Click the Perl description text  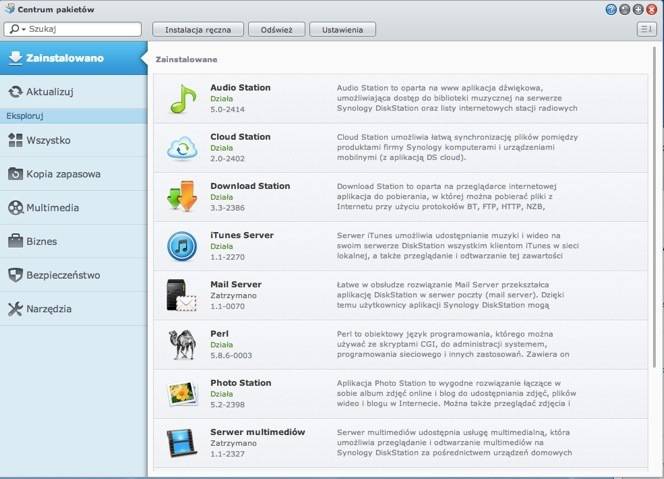tap(453, 344)
